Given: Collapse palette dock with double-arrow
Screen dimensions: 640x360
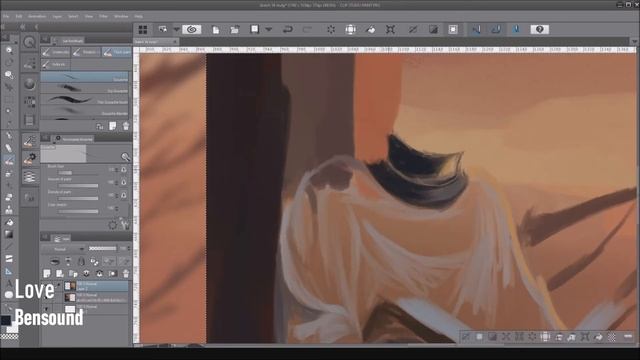Looking at the screenshot, I should [22, 27].
